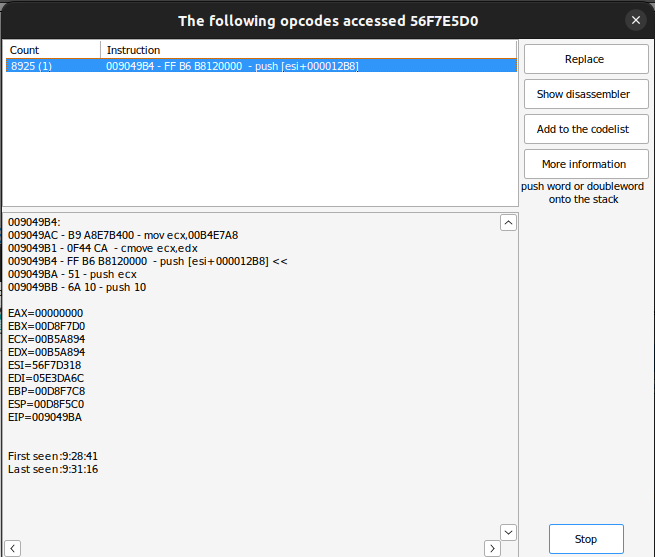Click Add to the codelist
The height and width of the screenshot is (557, 655).
pyautogui.click(x=586, y=129)
